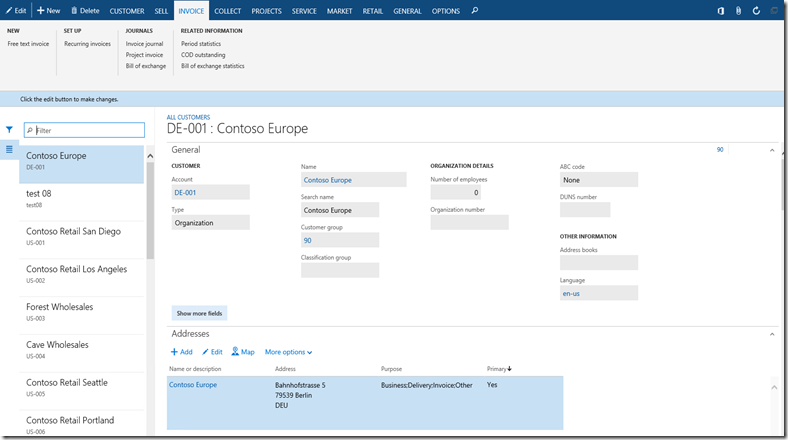Click the Classification group field
This screenshot has width=788, height=440.
tap(340, 270)
